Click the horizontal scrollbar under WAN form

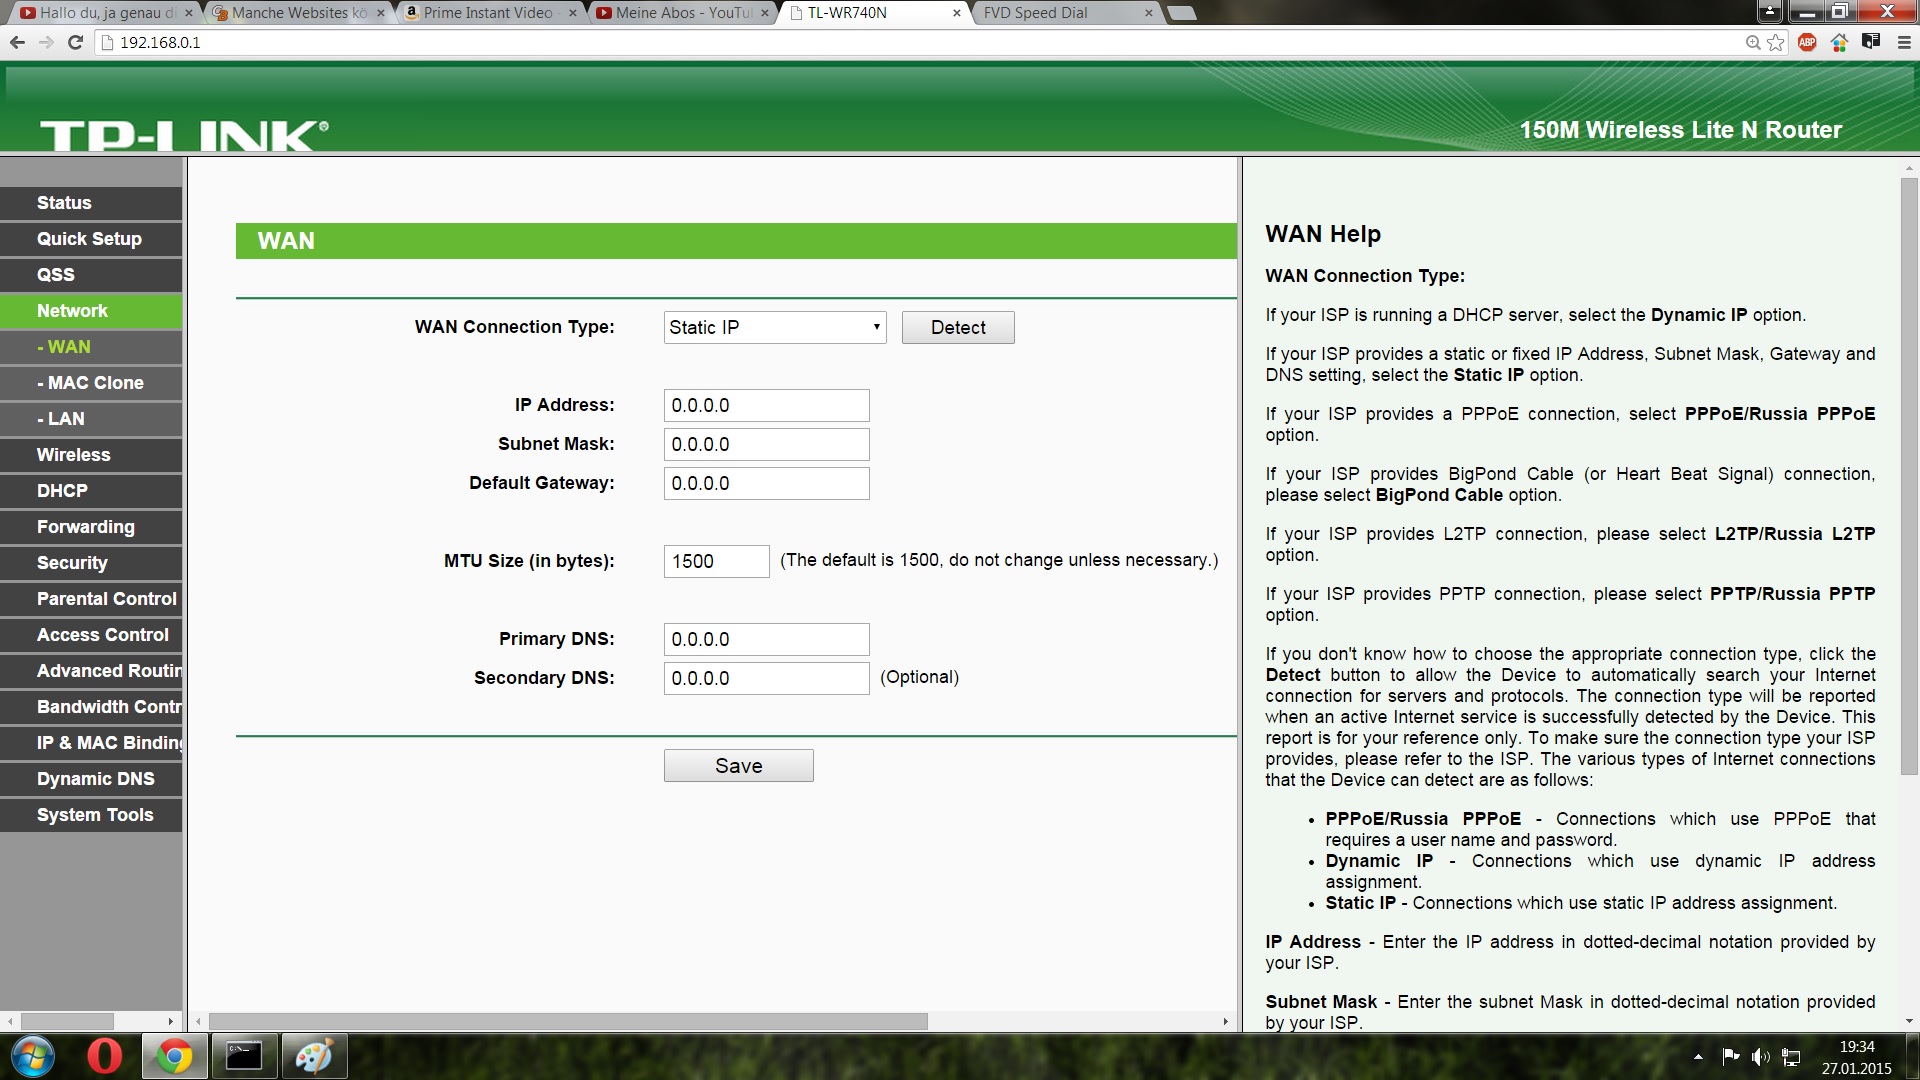(x=568, y=1021)
